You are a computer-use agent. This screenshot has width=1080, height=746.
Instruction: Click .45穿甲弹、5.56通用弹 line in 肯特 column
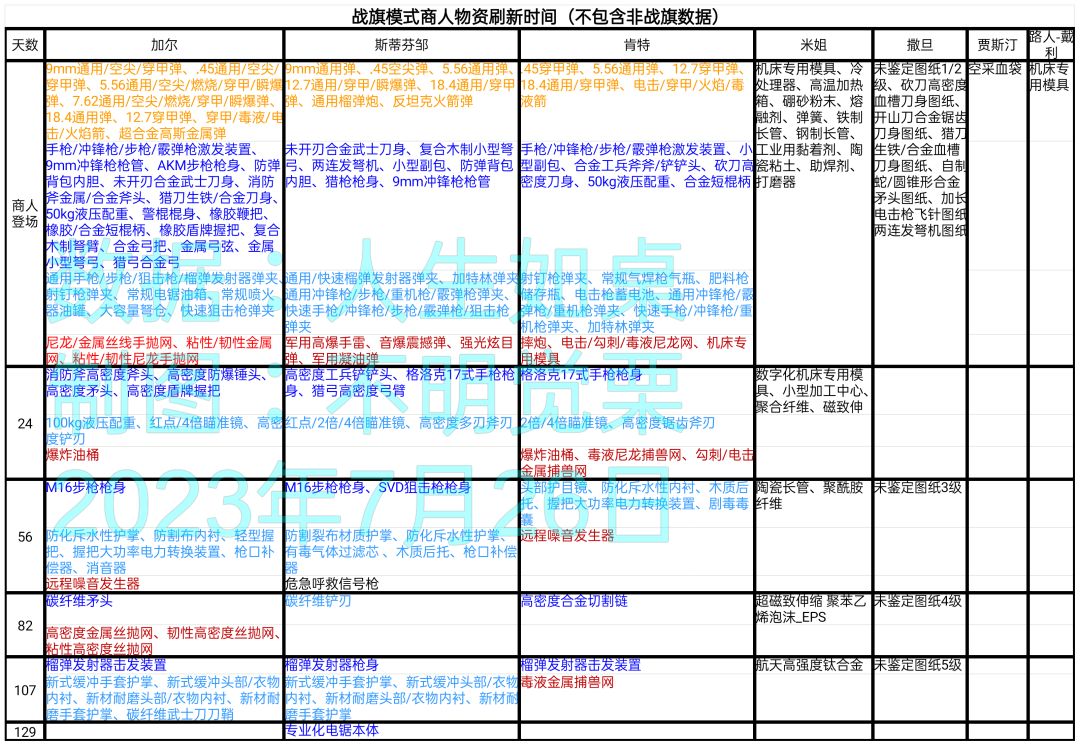[634, 69]
